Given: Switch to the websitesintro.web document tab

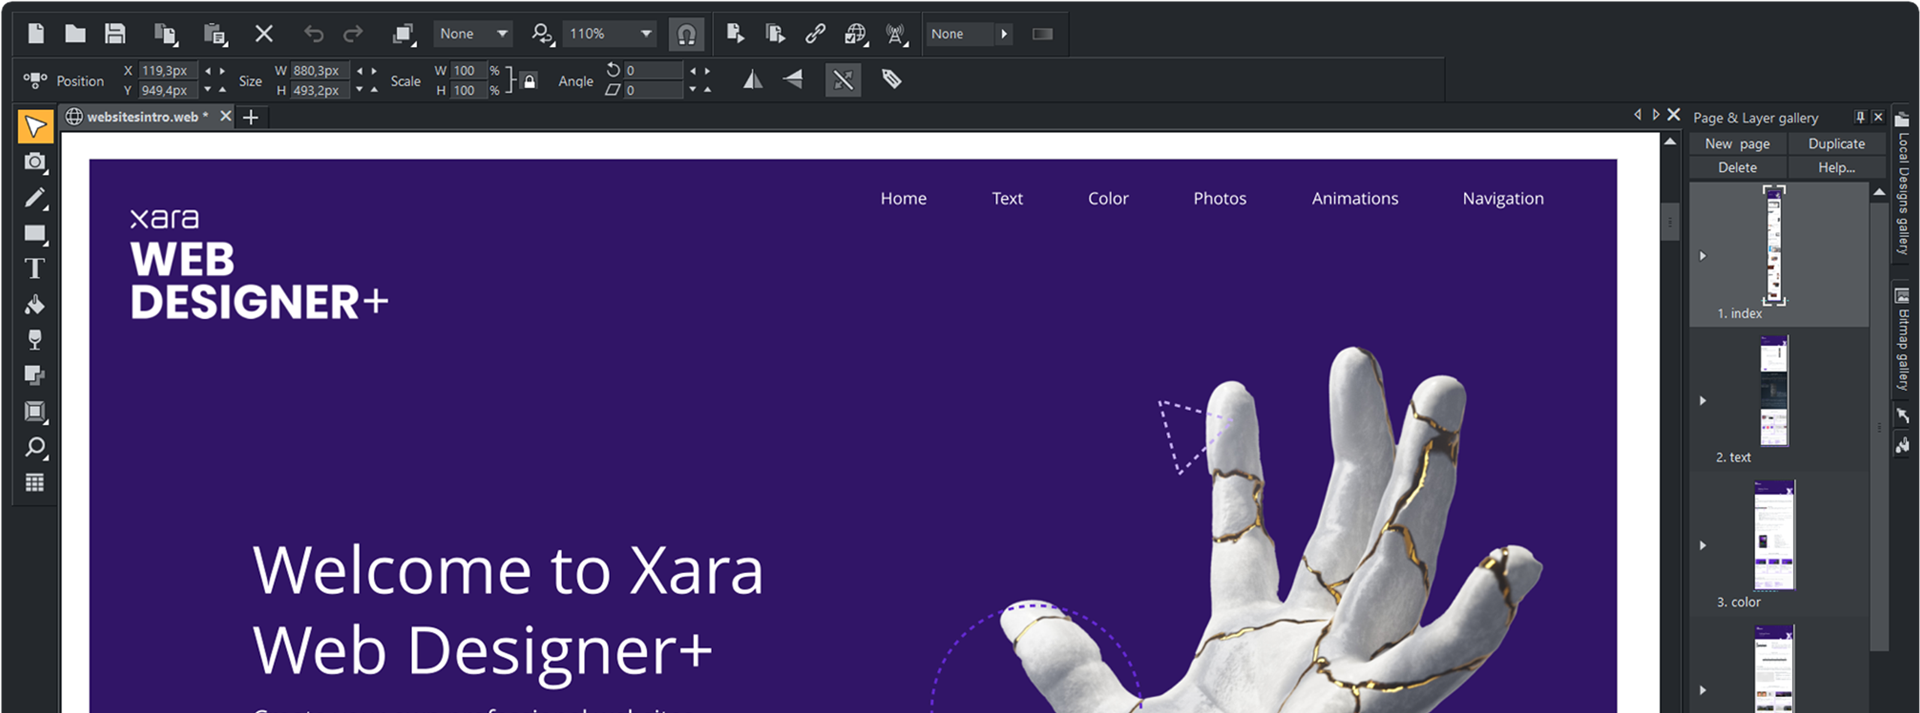Looking at the screenshot, I should point(142,117).
